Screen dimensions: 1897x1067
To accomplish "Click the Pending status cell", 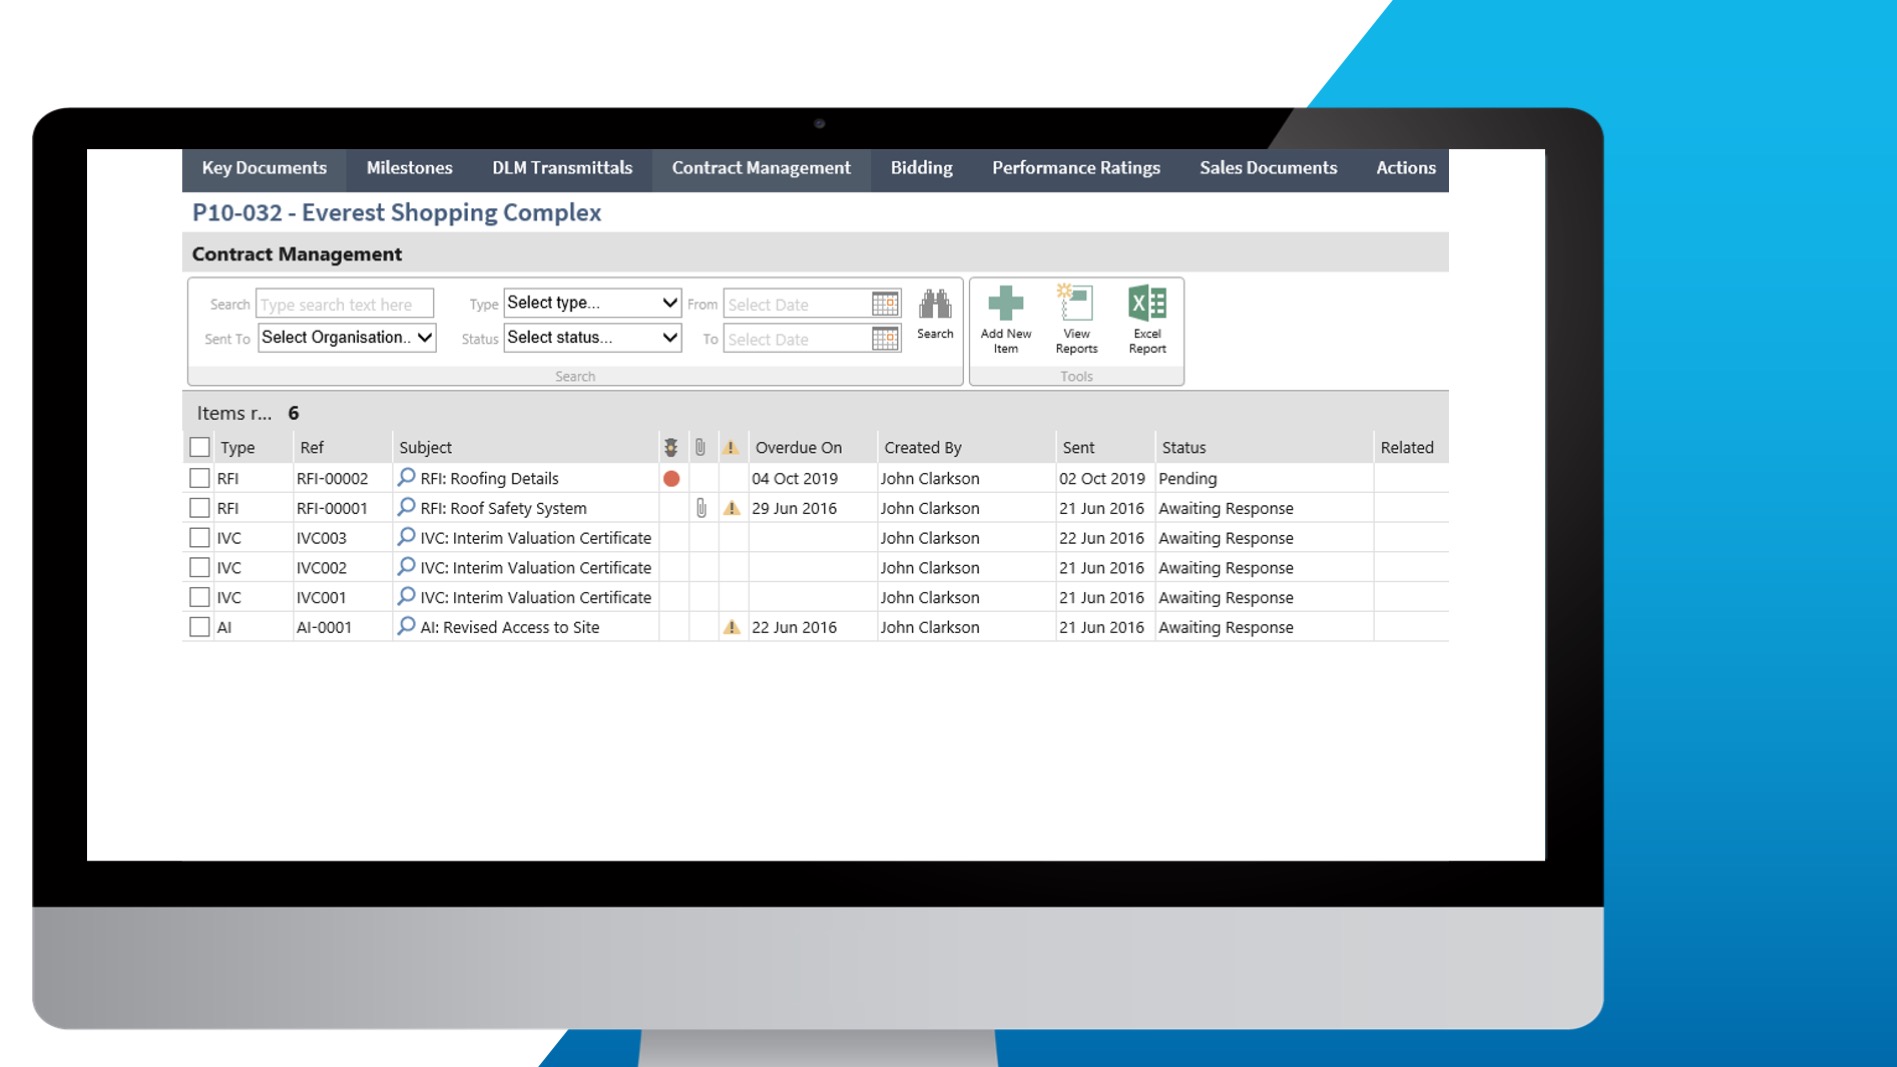I will pos(1187,478).
